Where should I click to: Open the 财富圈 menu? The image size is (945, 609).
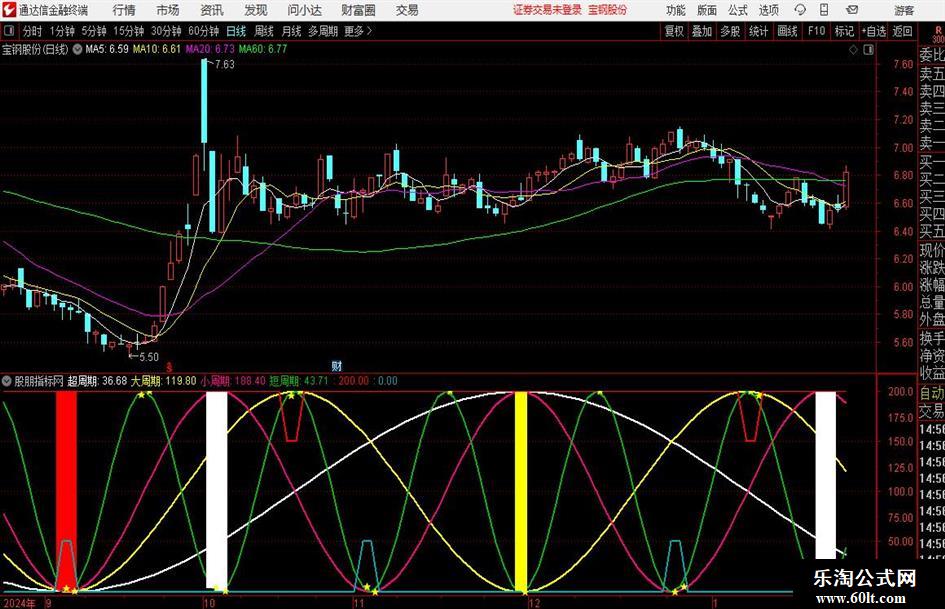click(x=358, y=10)
